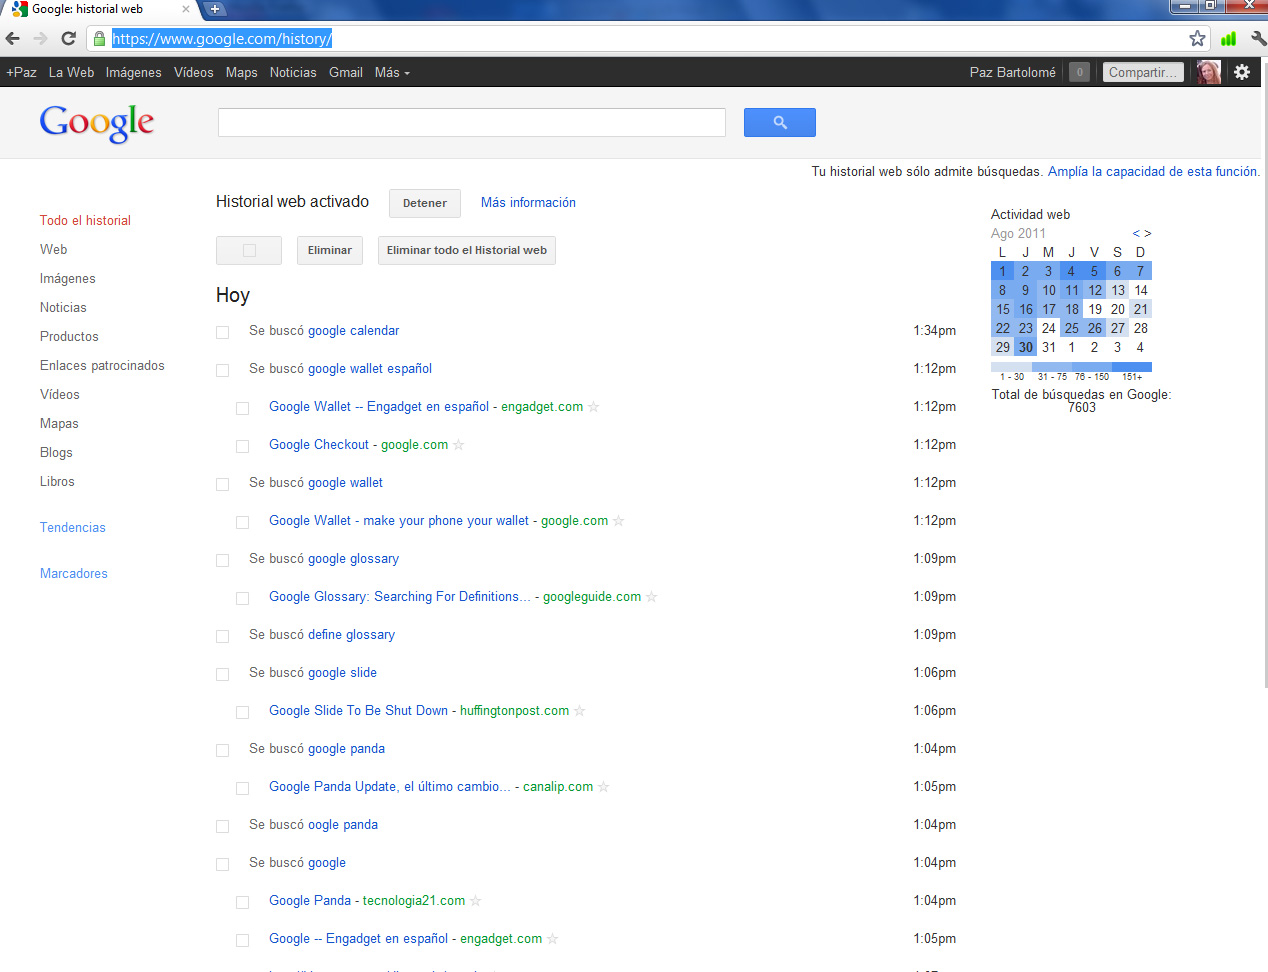Go to previous month in activity calendar
Image resolution: width=1268 pixels, height=972 pixels.
click(1136, 234)
